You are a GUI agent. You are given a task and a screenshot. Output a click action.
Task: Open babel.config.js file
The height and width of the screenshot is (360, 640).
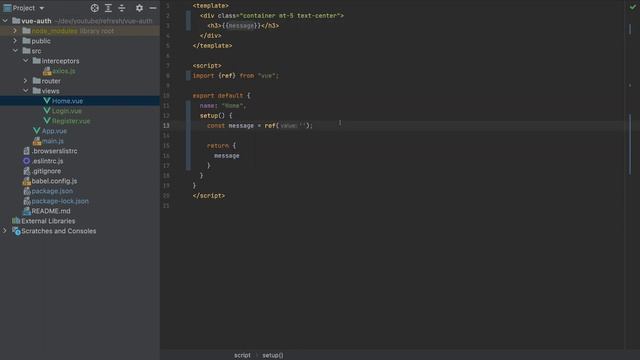(54, 181)
